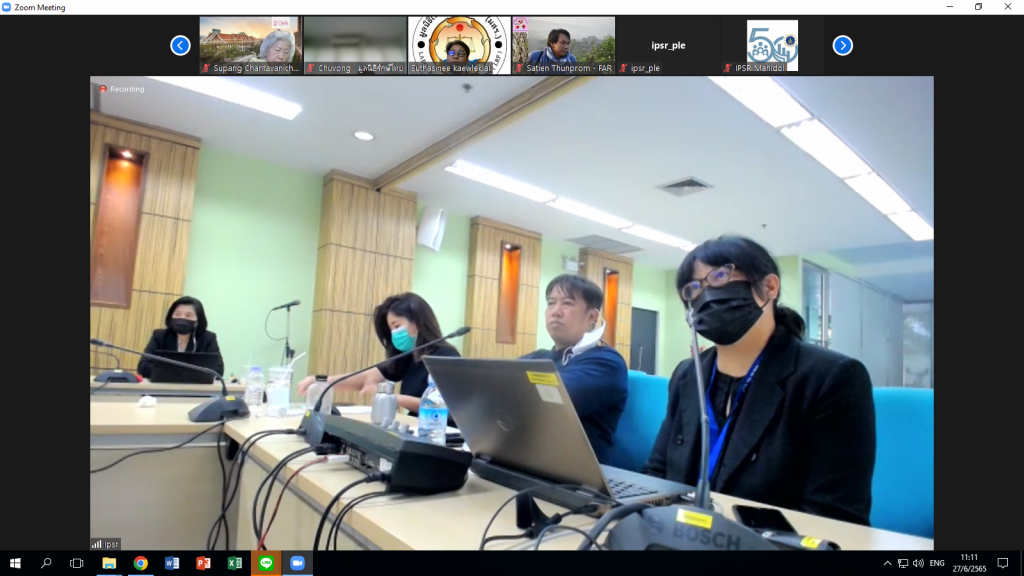The height and width of the screenshot is (576, 1024).
Task: Open File Explorer from the taskbar
Action: (x=108, y=563)
